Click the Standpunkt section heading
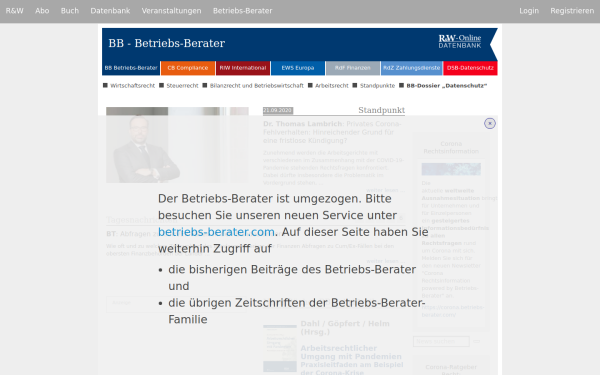This screenshot has width=600, height=375. (382, 110)
